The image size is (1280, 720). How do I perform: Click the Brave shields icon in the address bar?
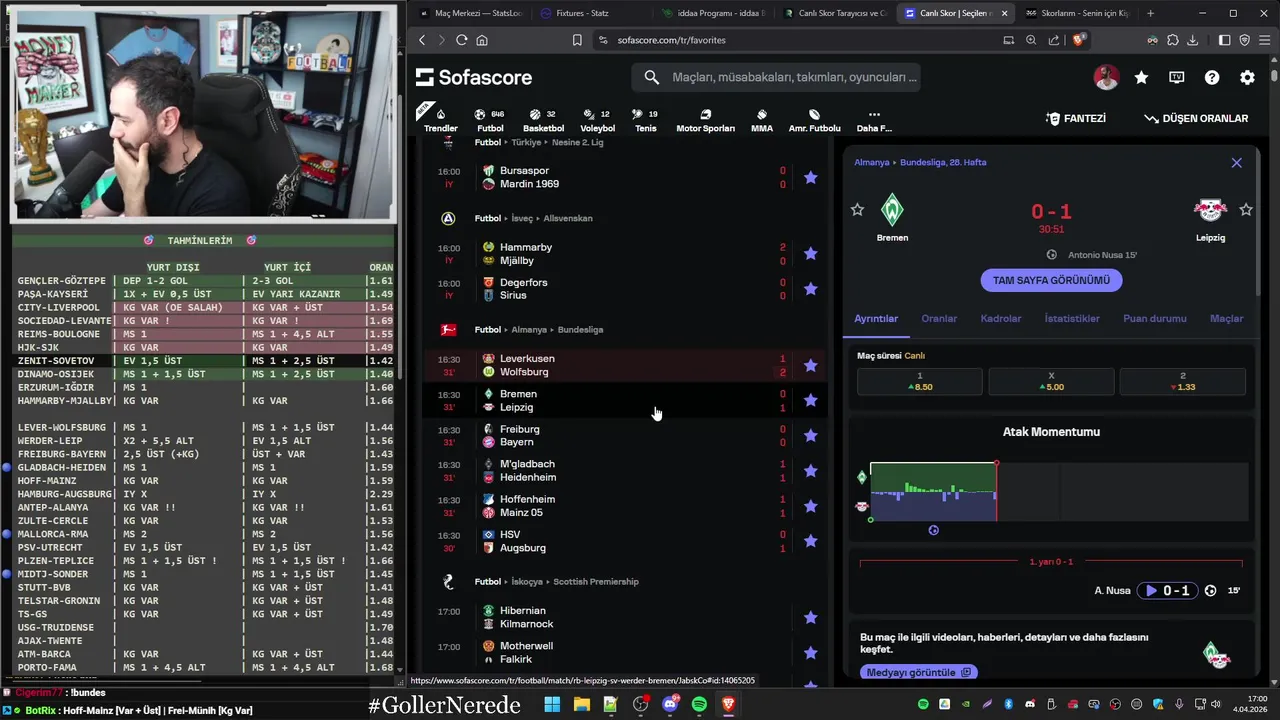click(1078, 40)
